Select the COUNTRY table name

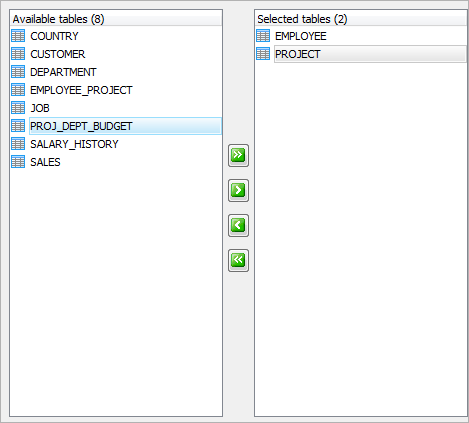click(x=54, y=36)
